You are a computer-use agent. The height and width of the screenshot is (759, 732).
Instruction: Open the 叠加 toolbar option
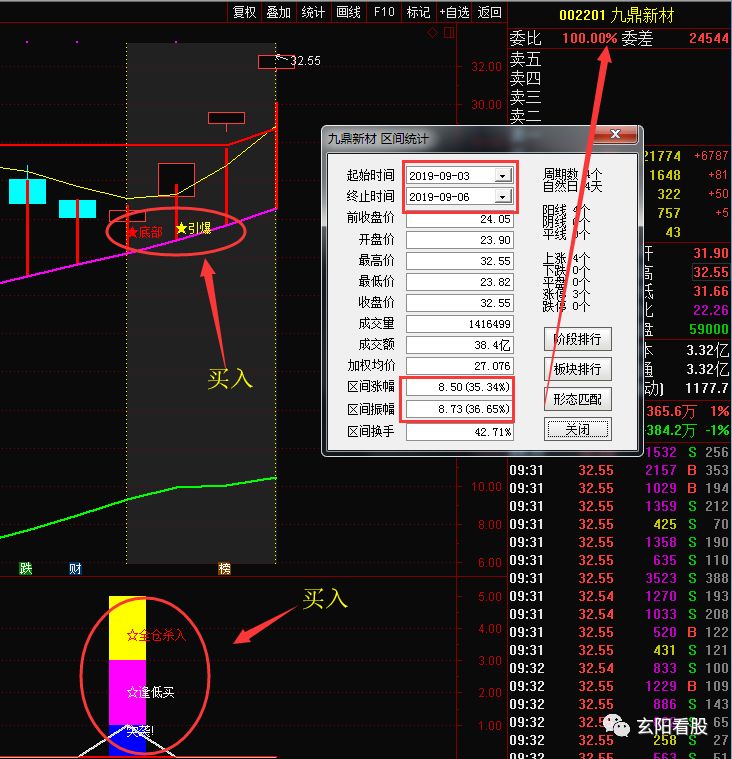[x=278, y=12]
